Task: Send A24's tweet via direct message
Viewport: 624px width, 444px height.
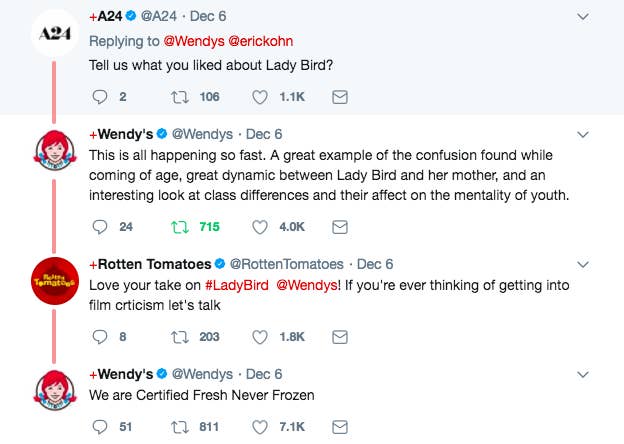Action: (340, 97)
